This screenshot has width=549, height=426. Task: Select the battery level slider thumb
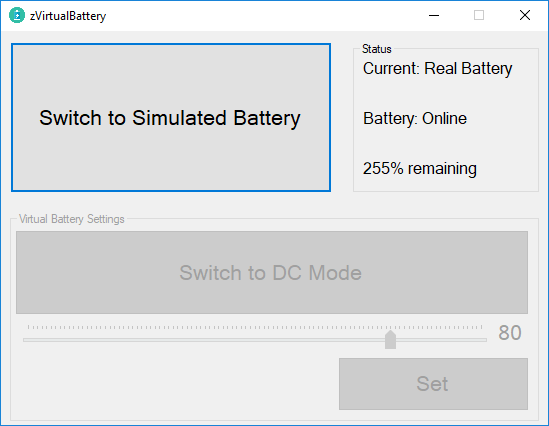click(390, 339)
